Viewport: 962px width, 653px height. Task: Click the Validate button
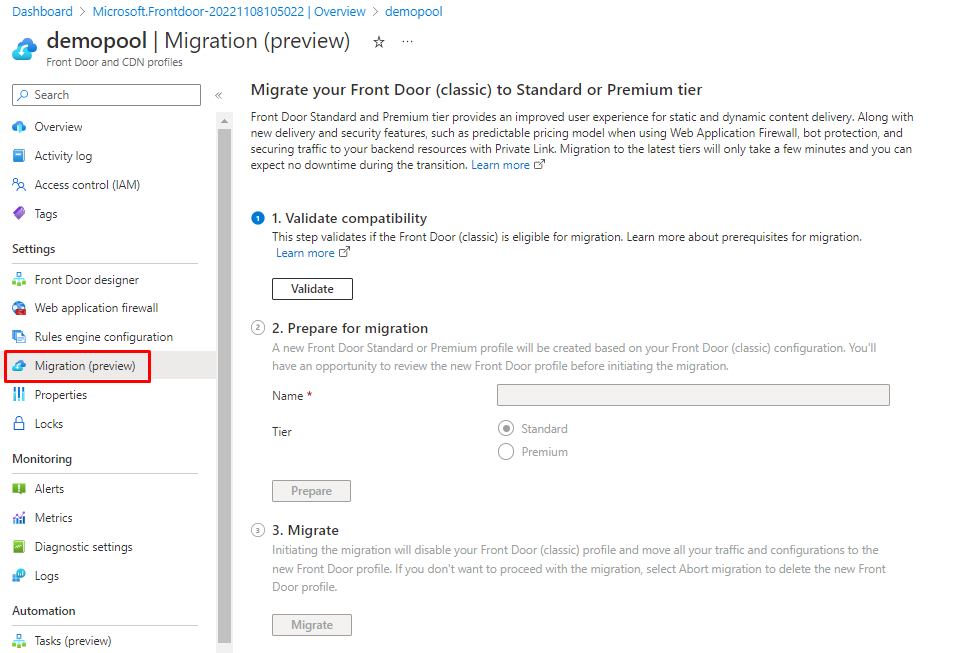tap(312, 289)
